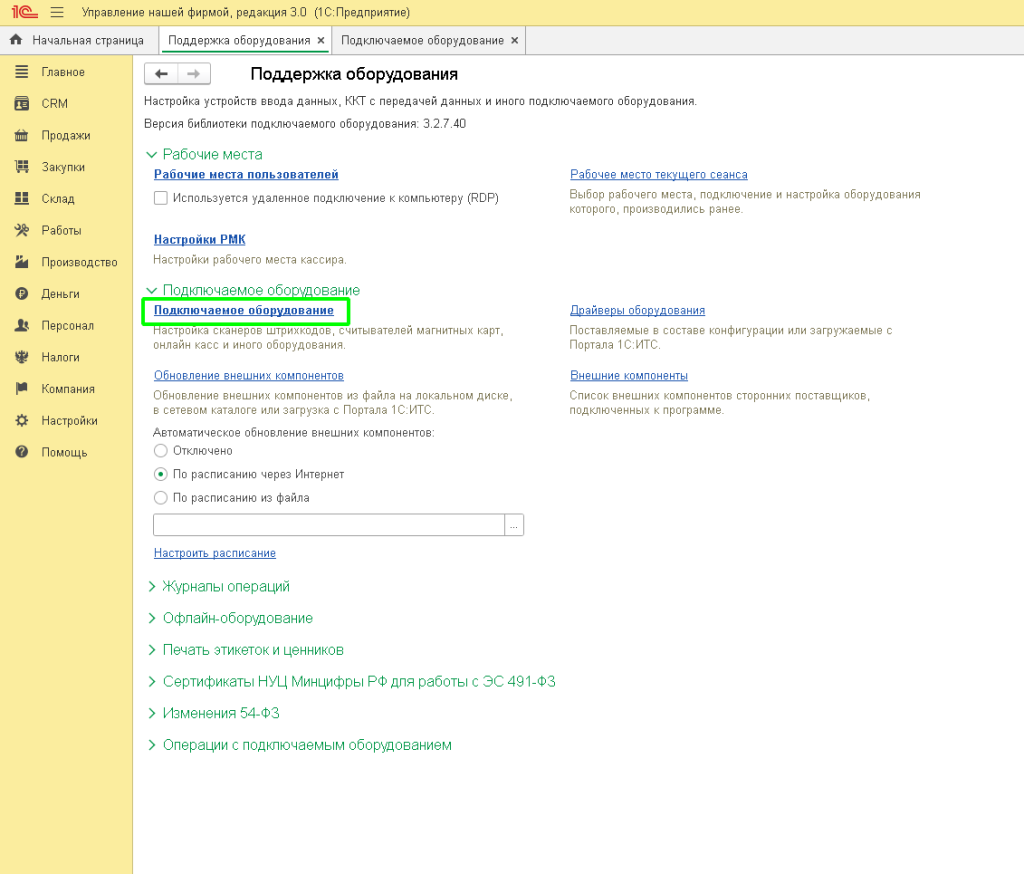The height and width of the screenshot is (874, 1024).
Task: Click the Настроить расписание link
Action: pos(214,553)
